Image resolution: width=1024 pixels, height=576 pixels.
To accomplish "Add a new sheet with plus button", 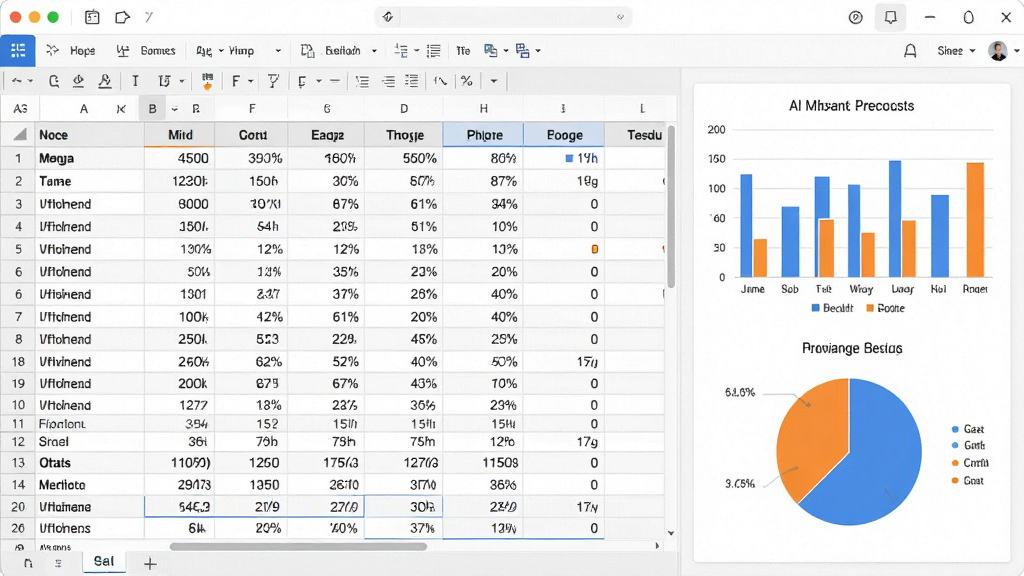I will (x=150, y=564).
